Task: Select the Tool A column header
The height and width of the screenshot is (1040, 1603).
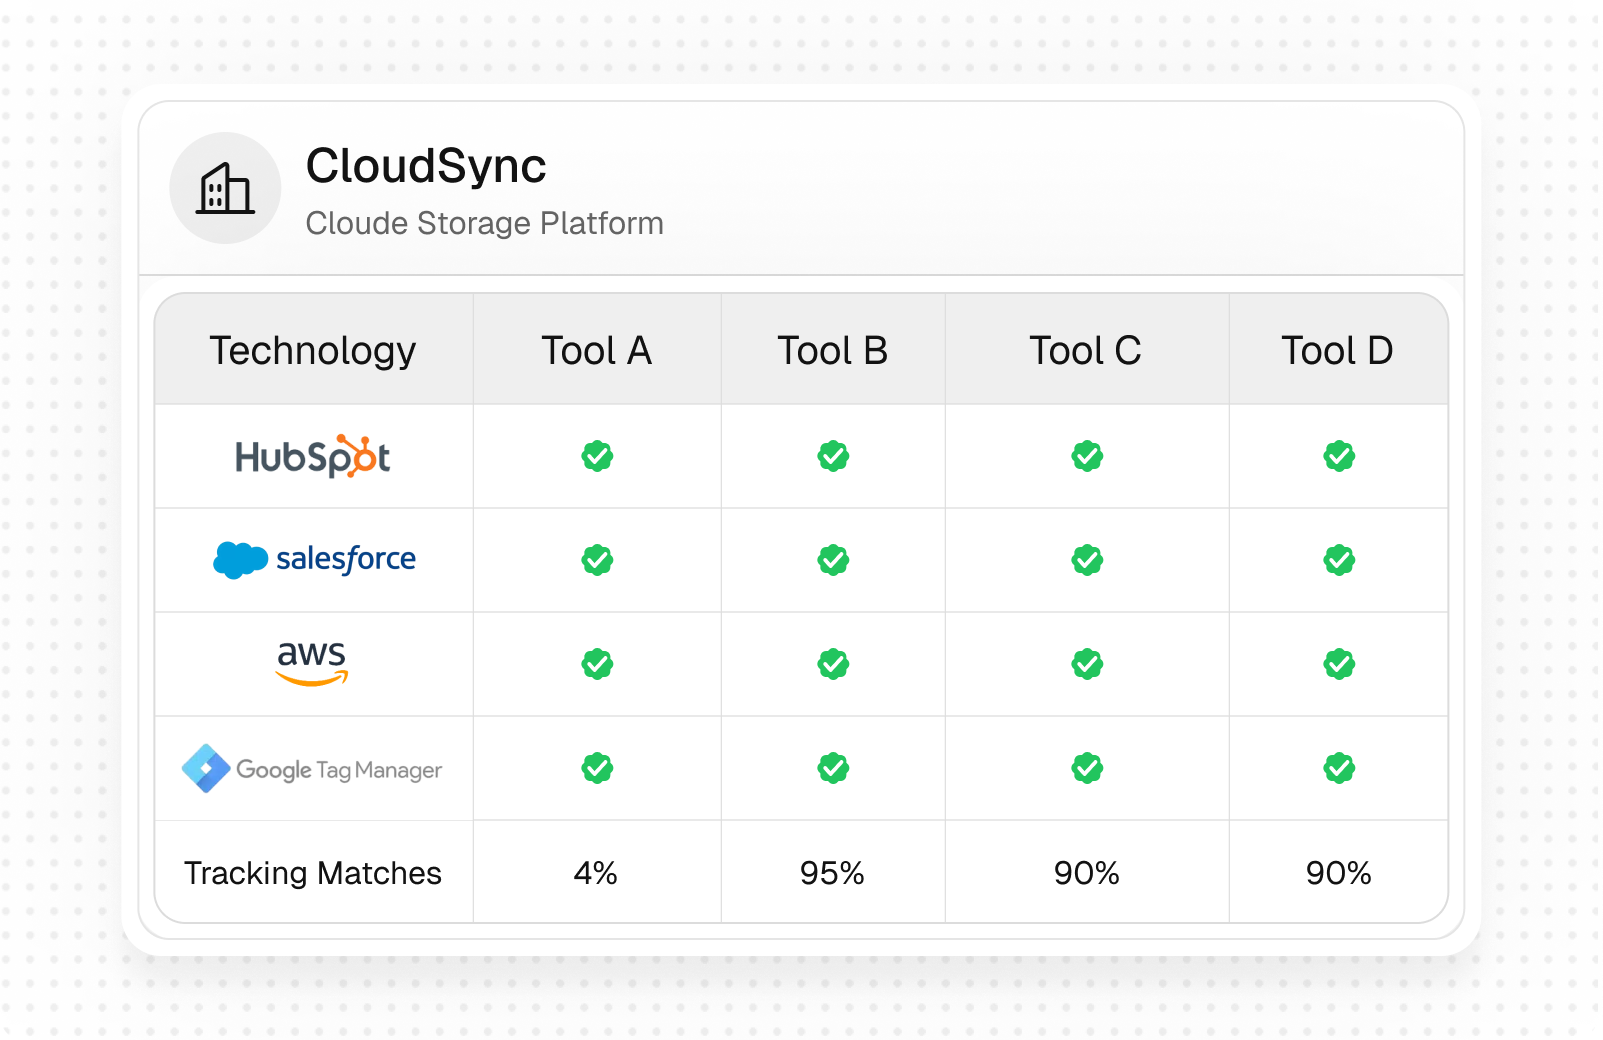Action: pos(596,351)
